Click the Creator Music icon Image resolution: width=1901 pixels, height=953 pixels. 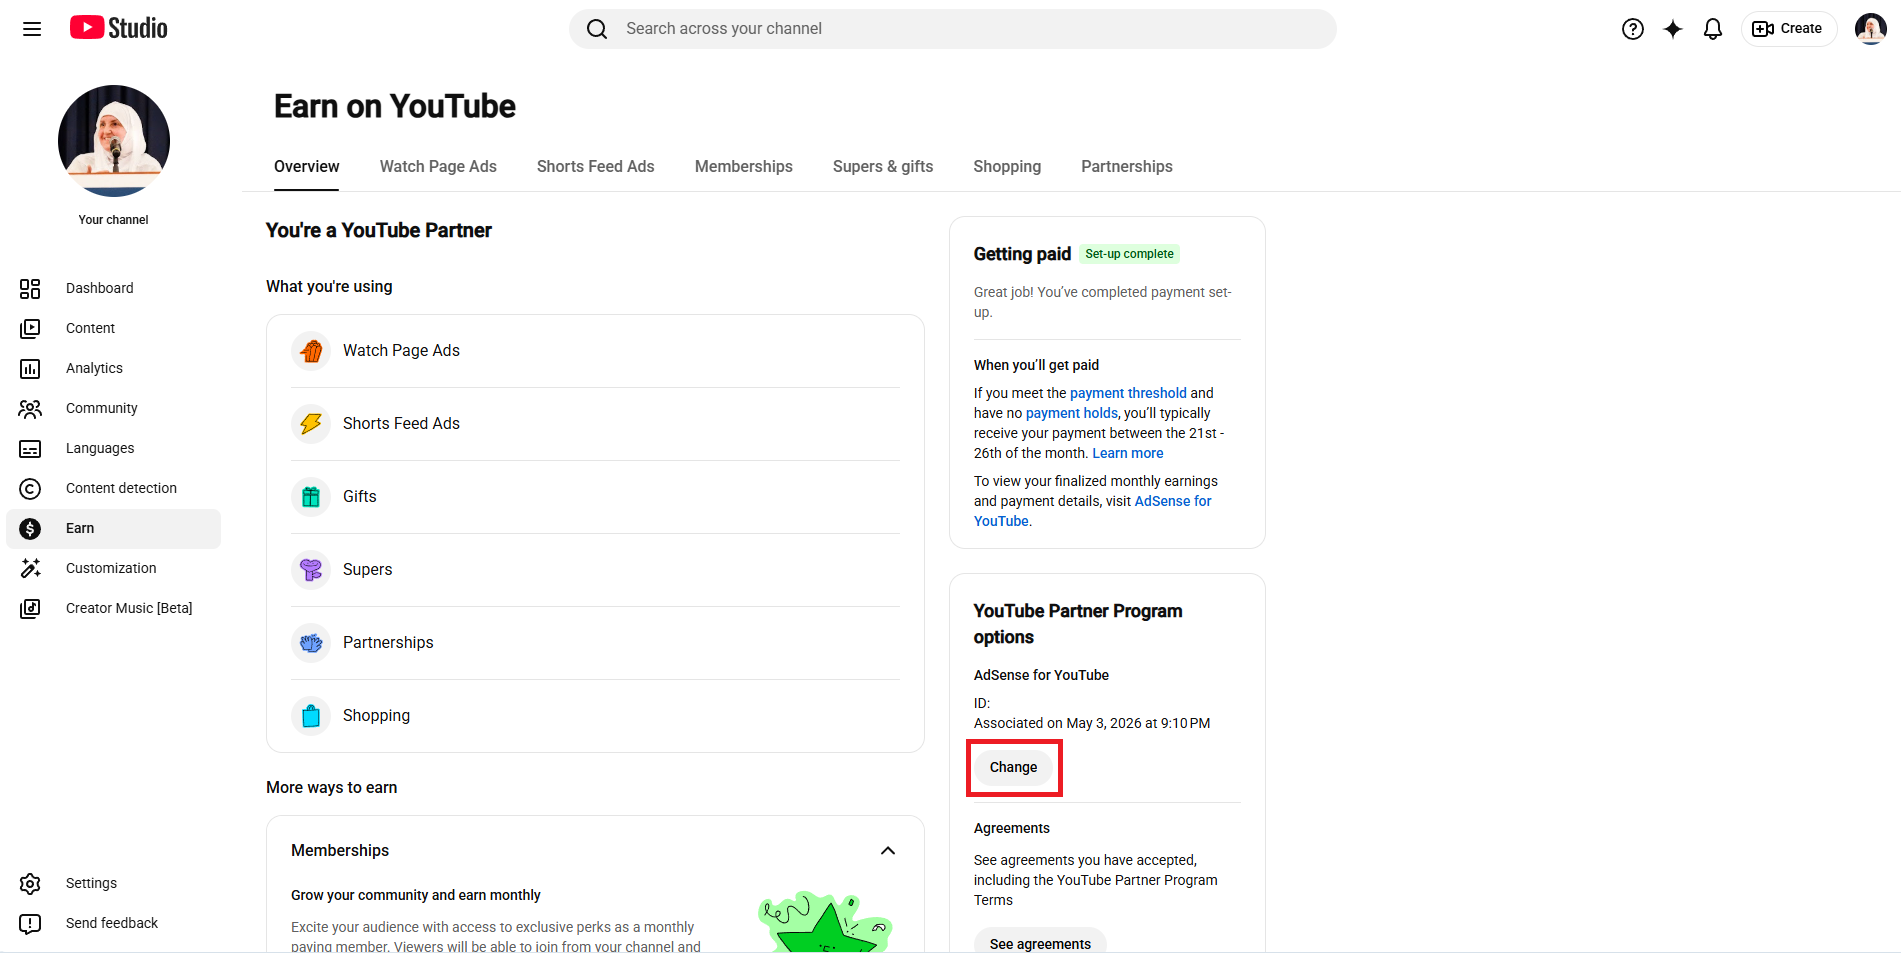coord(30,608)
